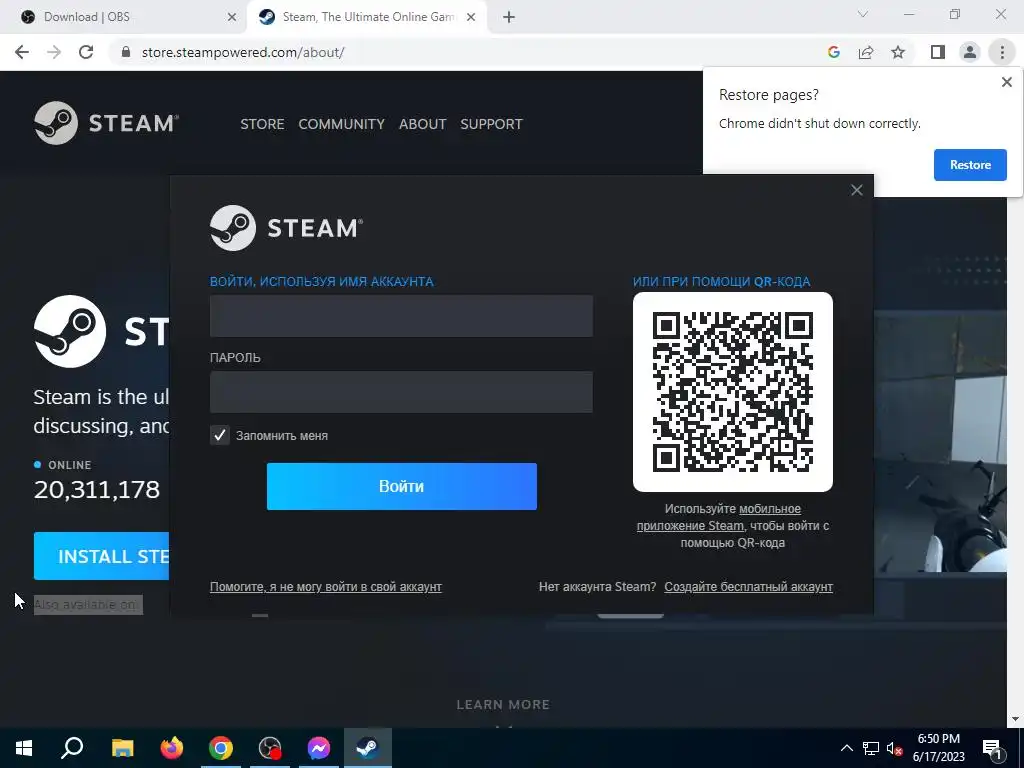Click the INSTALL STEAM button
Viewport: 1024px width, 768px height.
click(102, 556)
